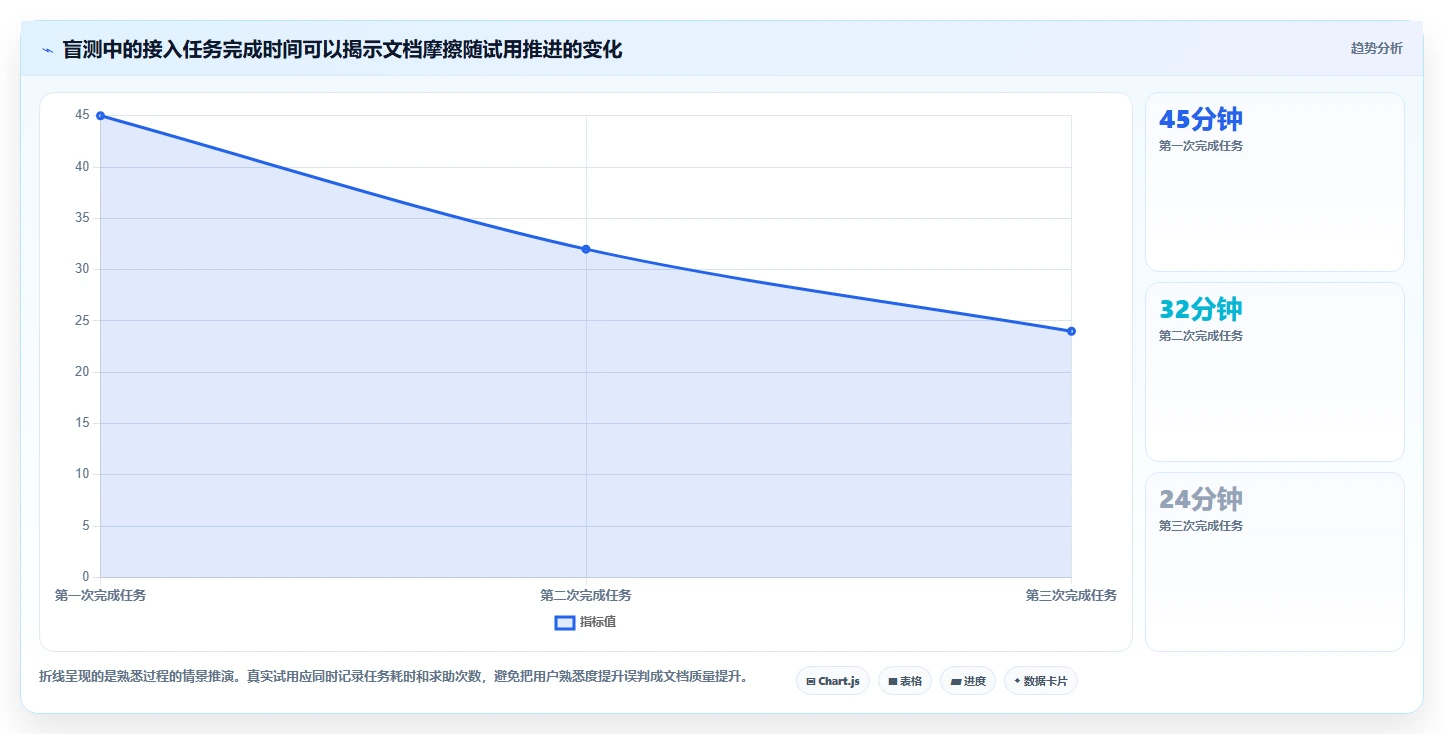The image size is (1444, 734).
Task: Click x-axis label 第三次完成任务
Action: (1071, 595)
